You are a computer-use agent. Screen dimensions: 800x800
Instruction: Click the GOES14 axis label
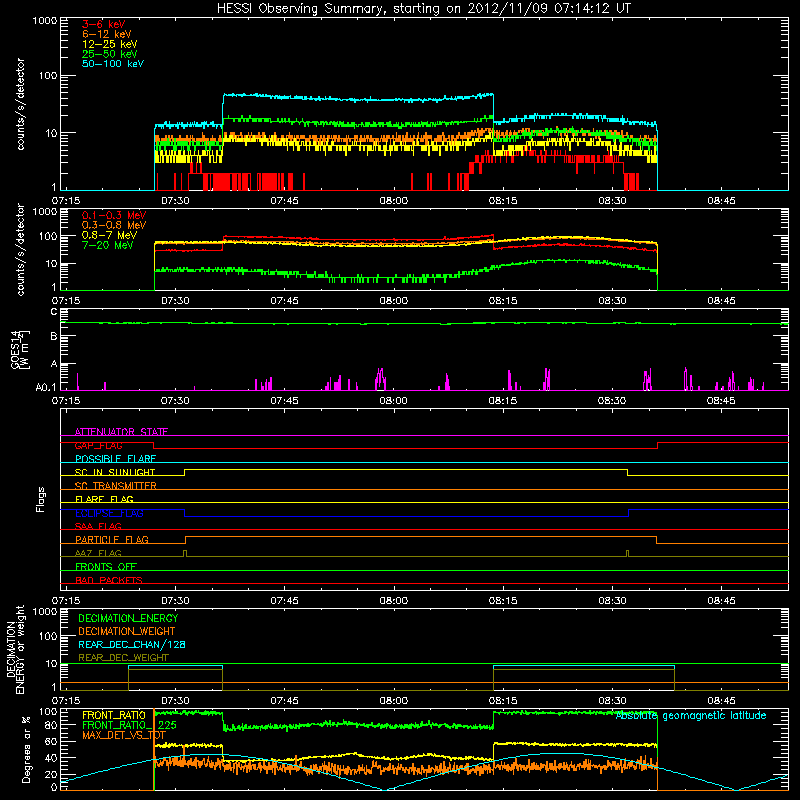point(20,349)
